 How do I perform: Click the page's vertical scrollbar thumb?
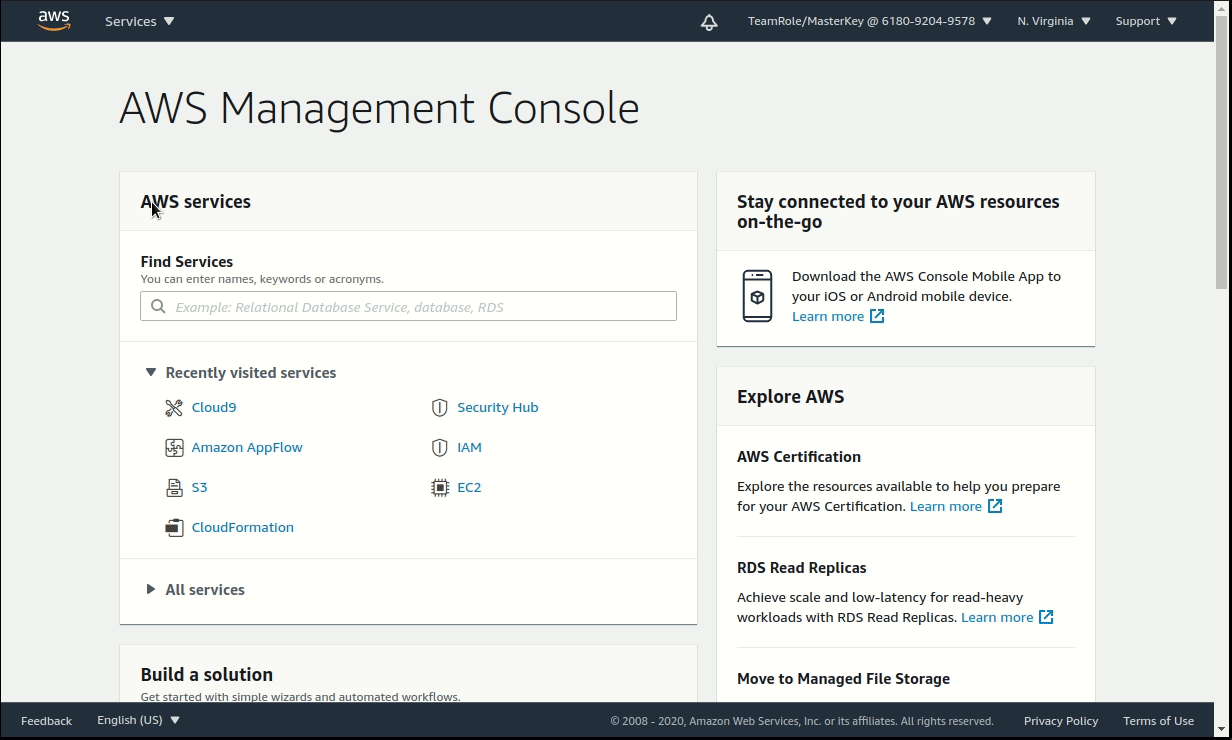[x=1223, y=152]
